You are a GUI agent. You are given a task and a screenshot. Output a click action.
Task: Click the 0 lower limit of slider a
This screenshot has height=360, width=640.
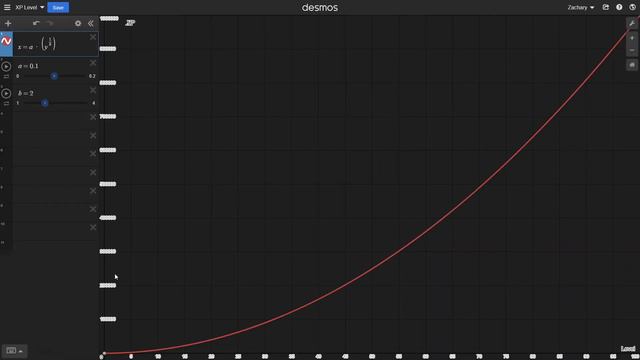[x=18, y=76]
